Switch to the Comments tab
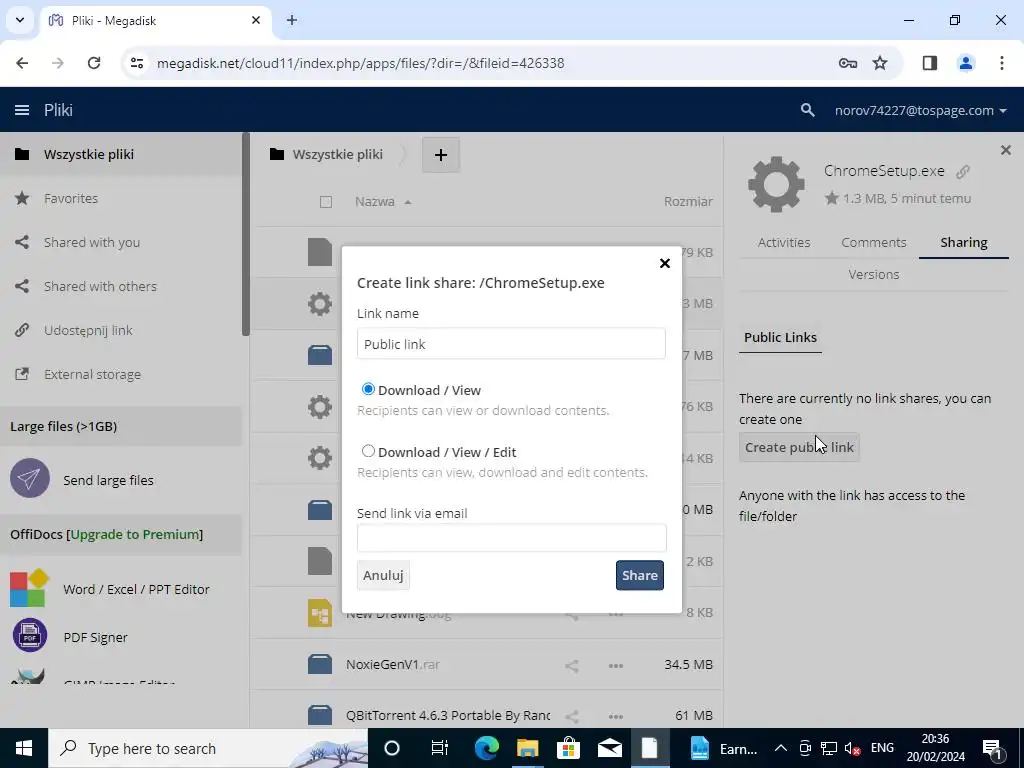Screen dimensions: 1024x768 873,242
